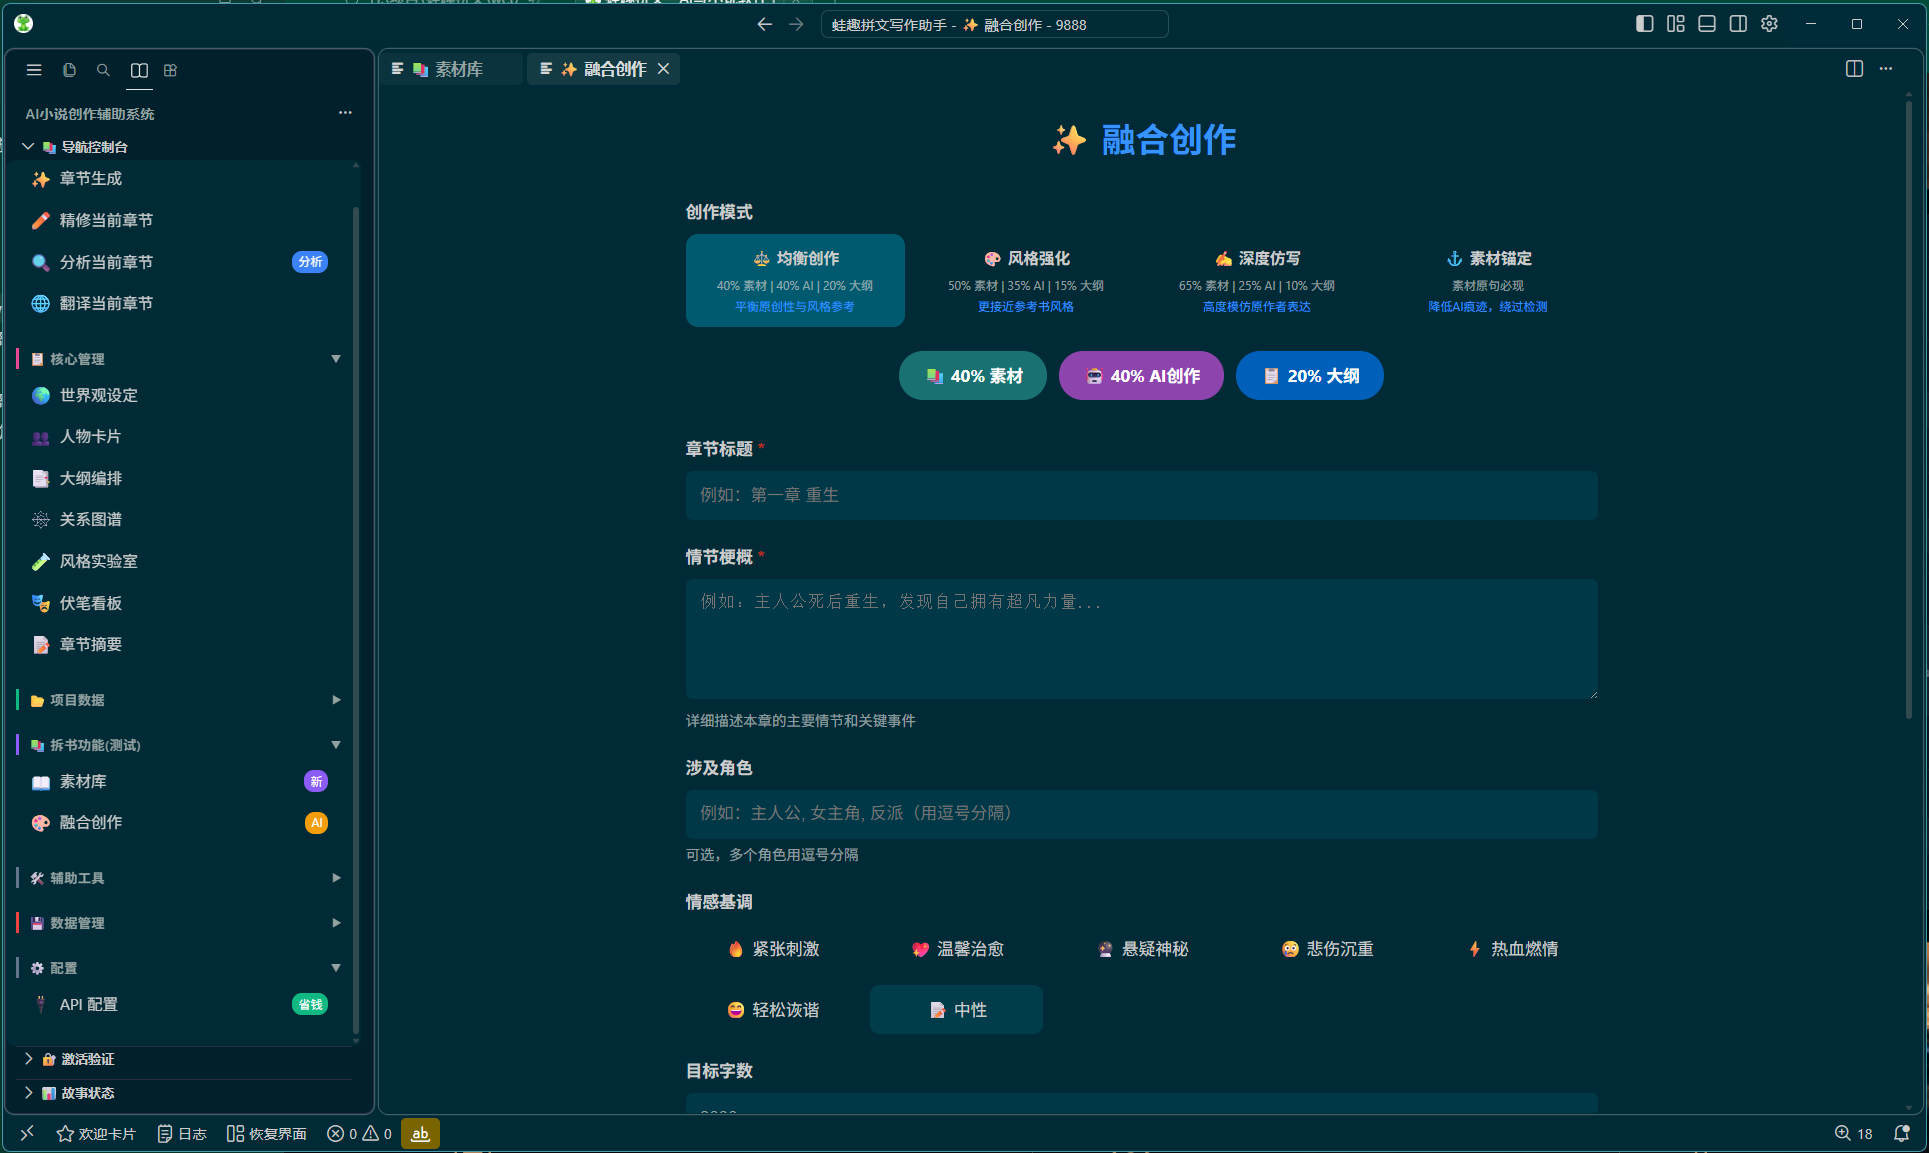Click the 章节标题 input field
Screen dimensions: 1929x1153
(x=1141, y=495)
